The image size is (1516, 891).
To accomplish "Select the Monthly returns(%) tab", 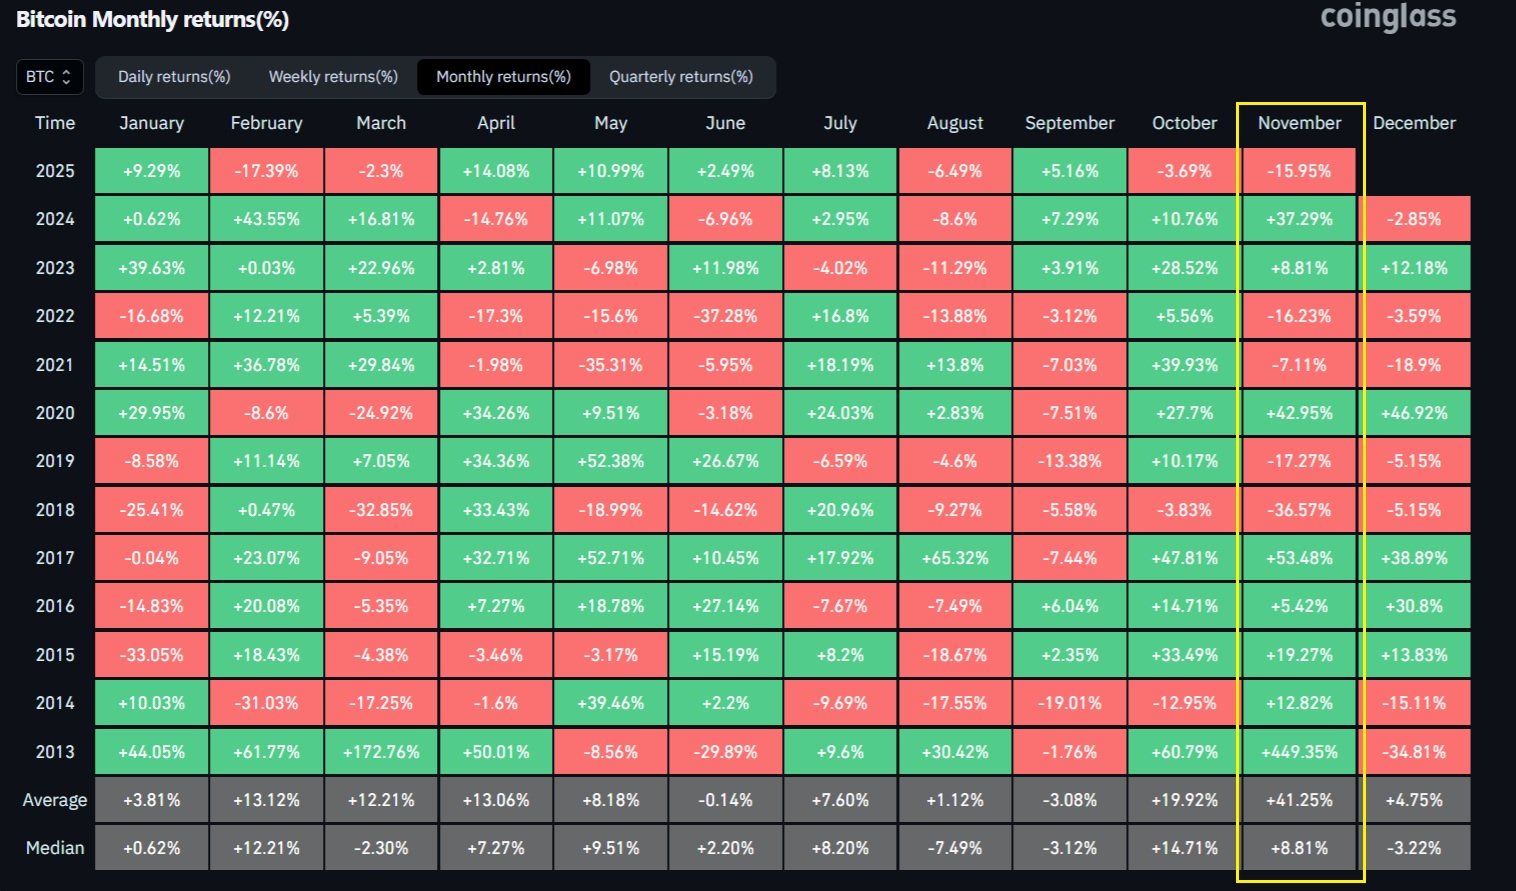I will pyautogui.click(x=503, y=77).
